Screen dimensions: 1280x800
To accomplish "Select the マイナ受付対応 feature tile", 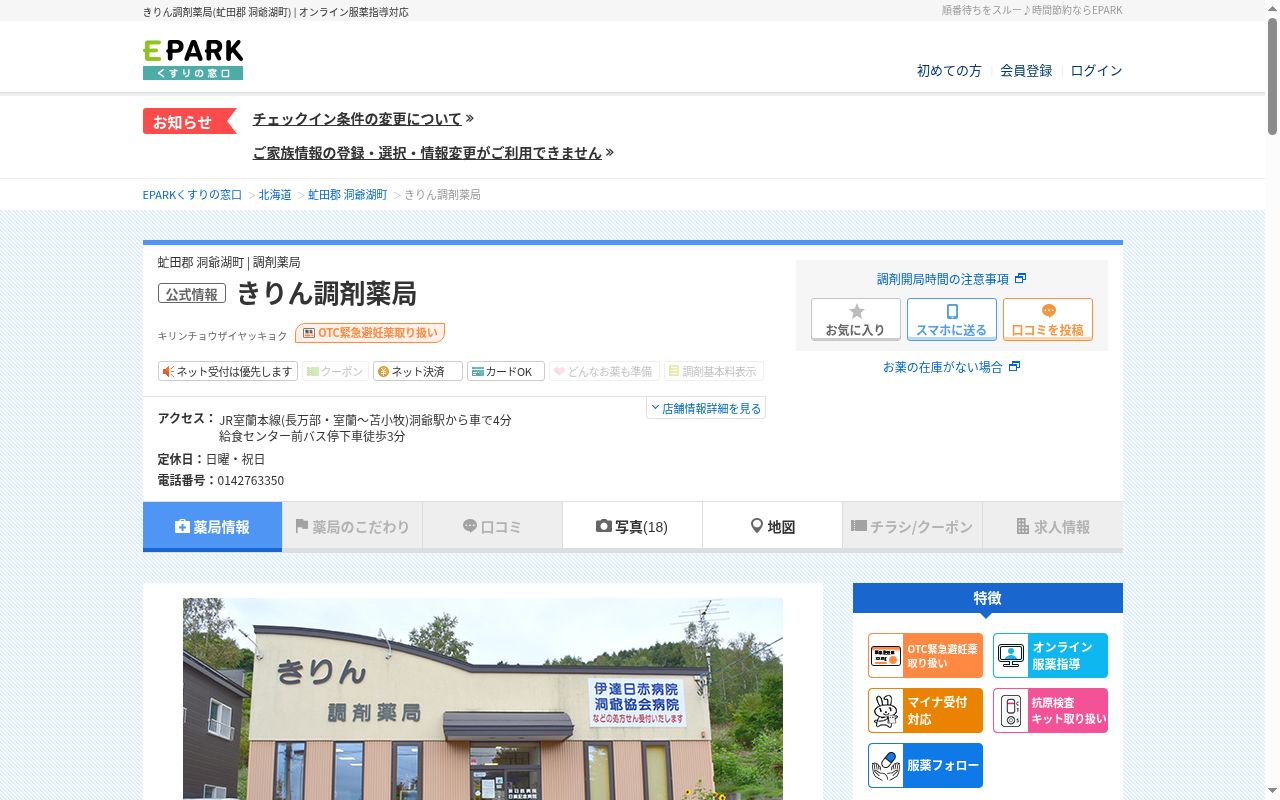I will click(925, 711).
